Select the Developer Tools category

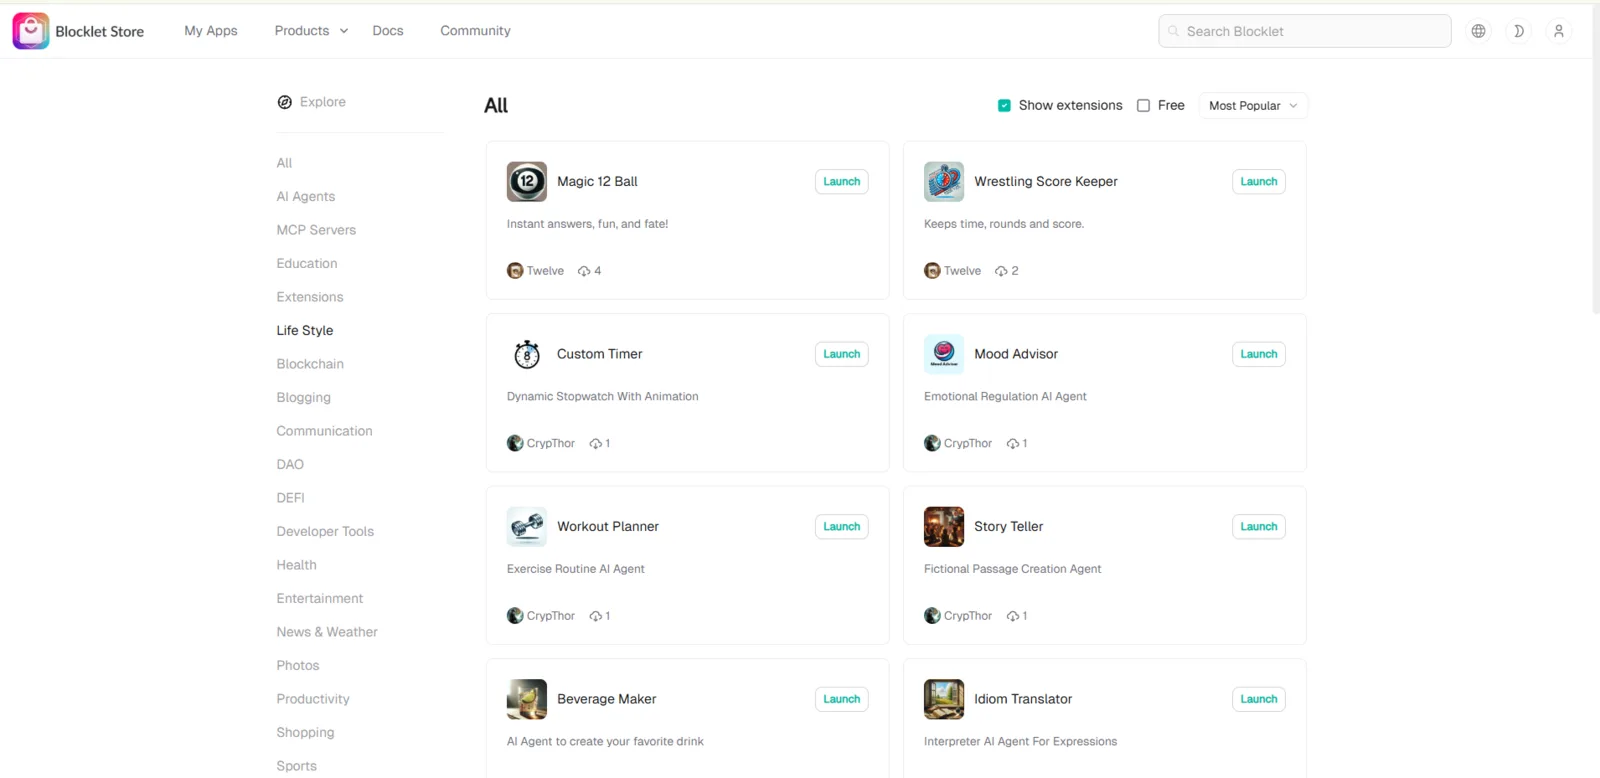(x=325, y=532)
